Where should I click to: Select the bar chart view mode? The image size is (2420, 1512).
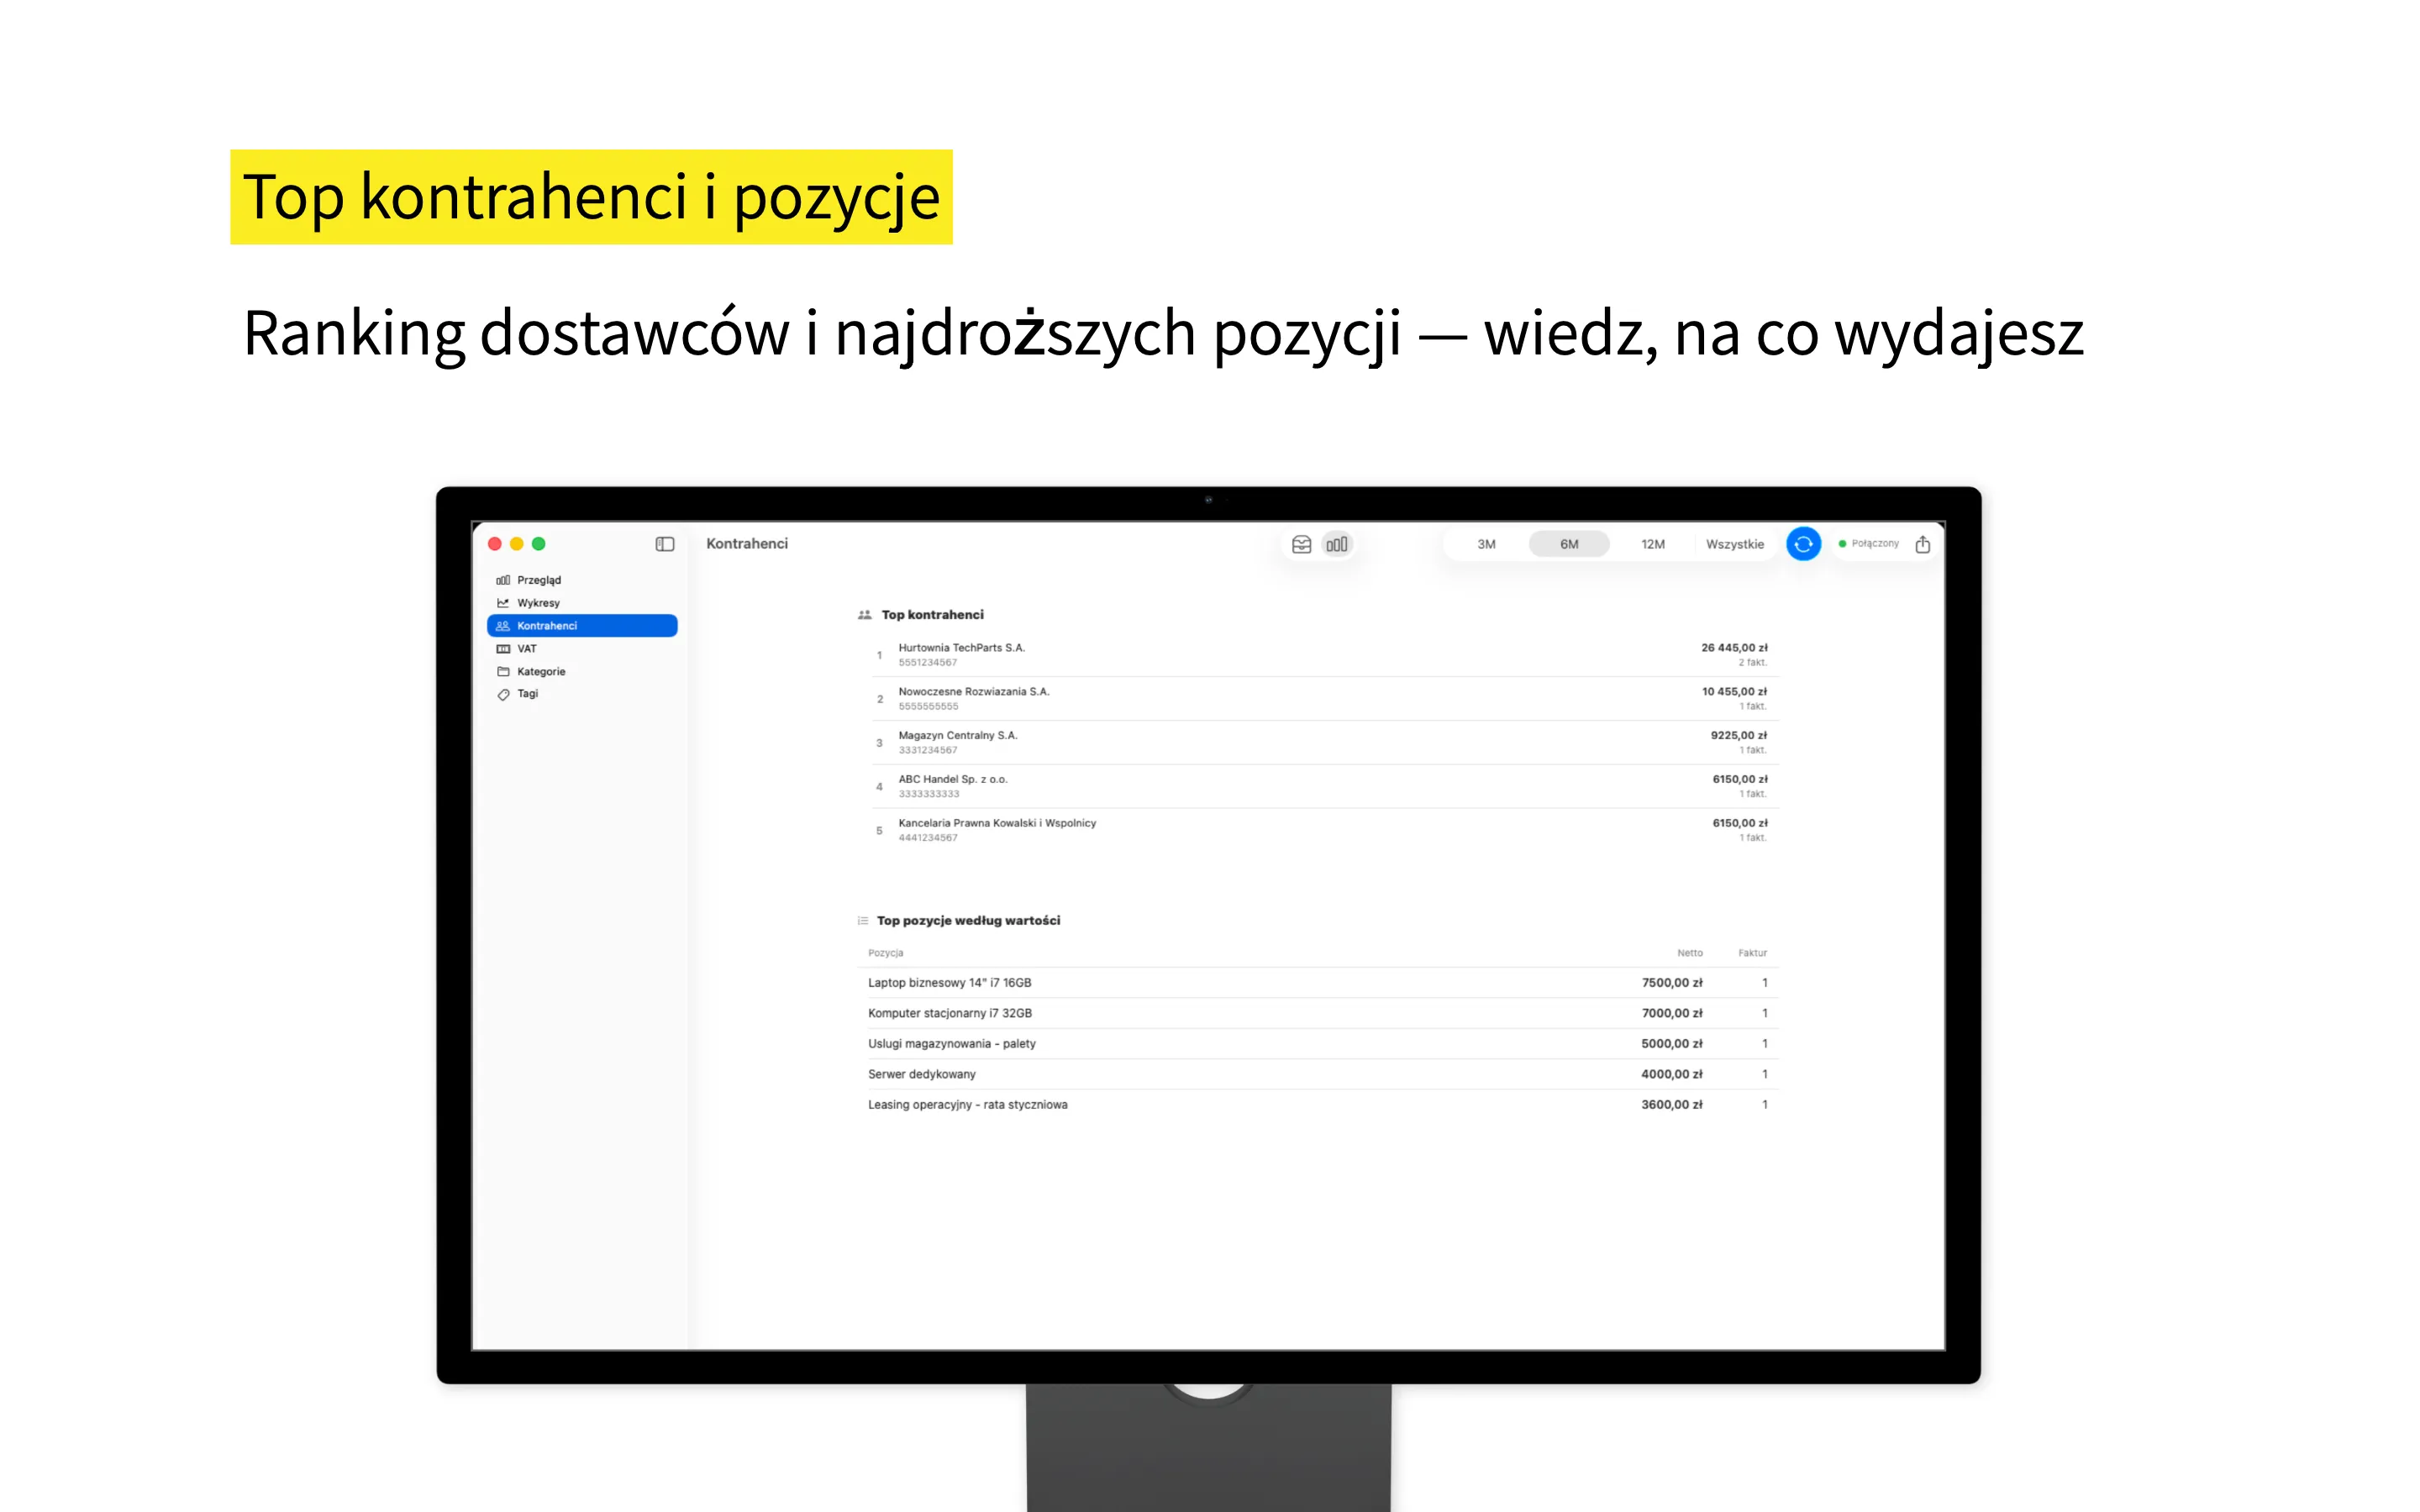tap(1337, 543)
